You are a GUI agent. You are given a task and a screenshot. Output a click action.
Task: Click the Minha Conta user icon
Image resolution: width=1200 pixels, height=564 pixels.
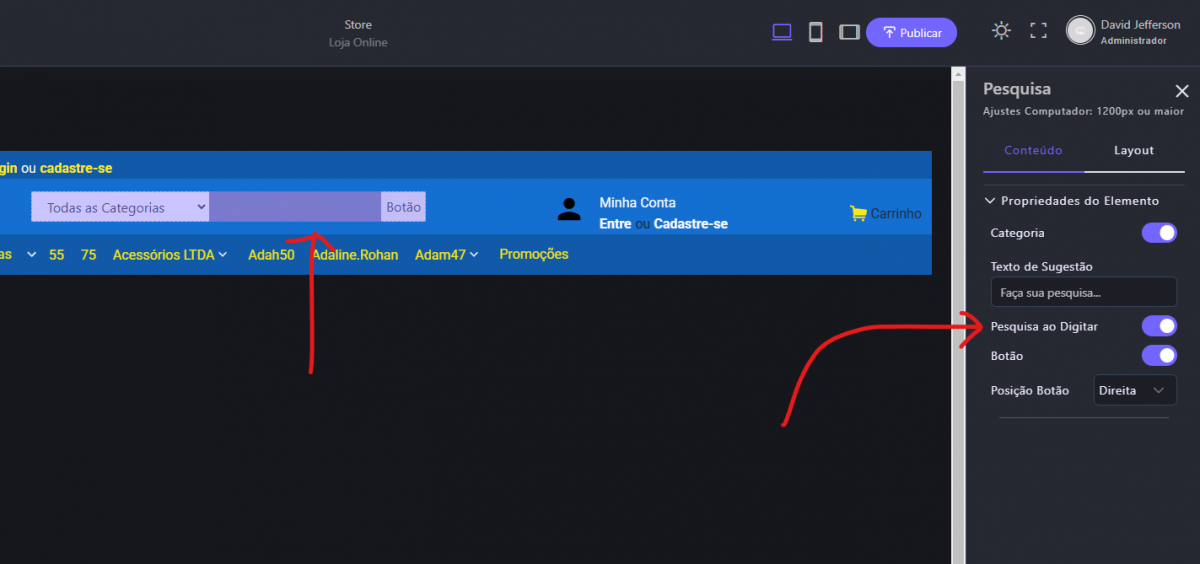point(569,209)
